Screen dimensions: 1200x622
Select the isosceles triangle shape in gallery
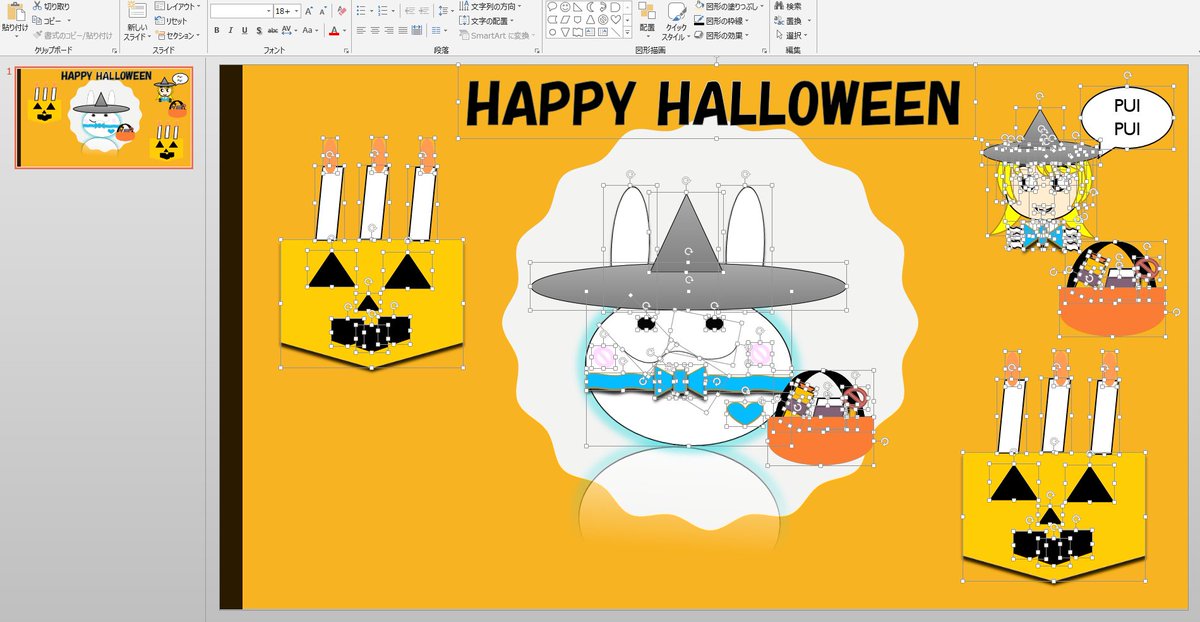click(590, 19)
